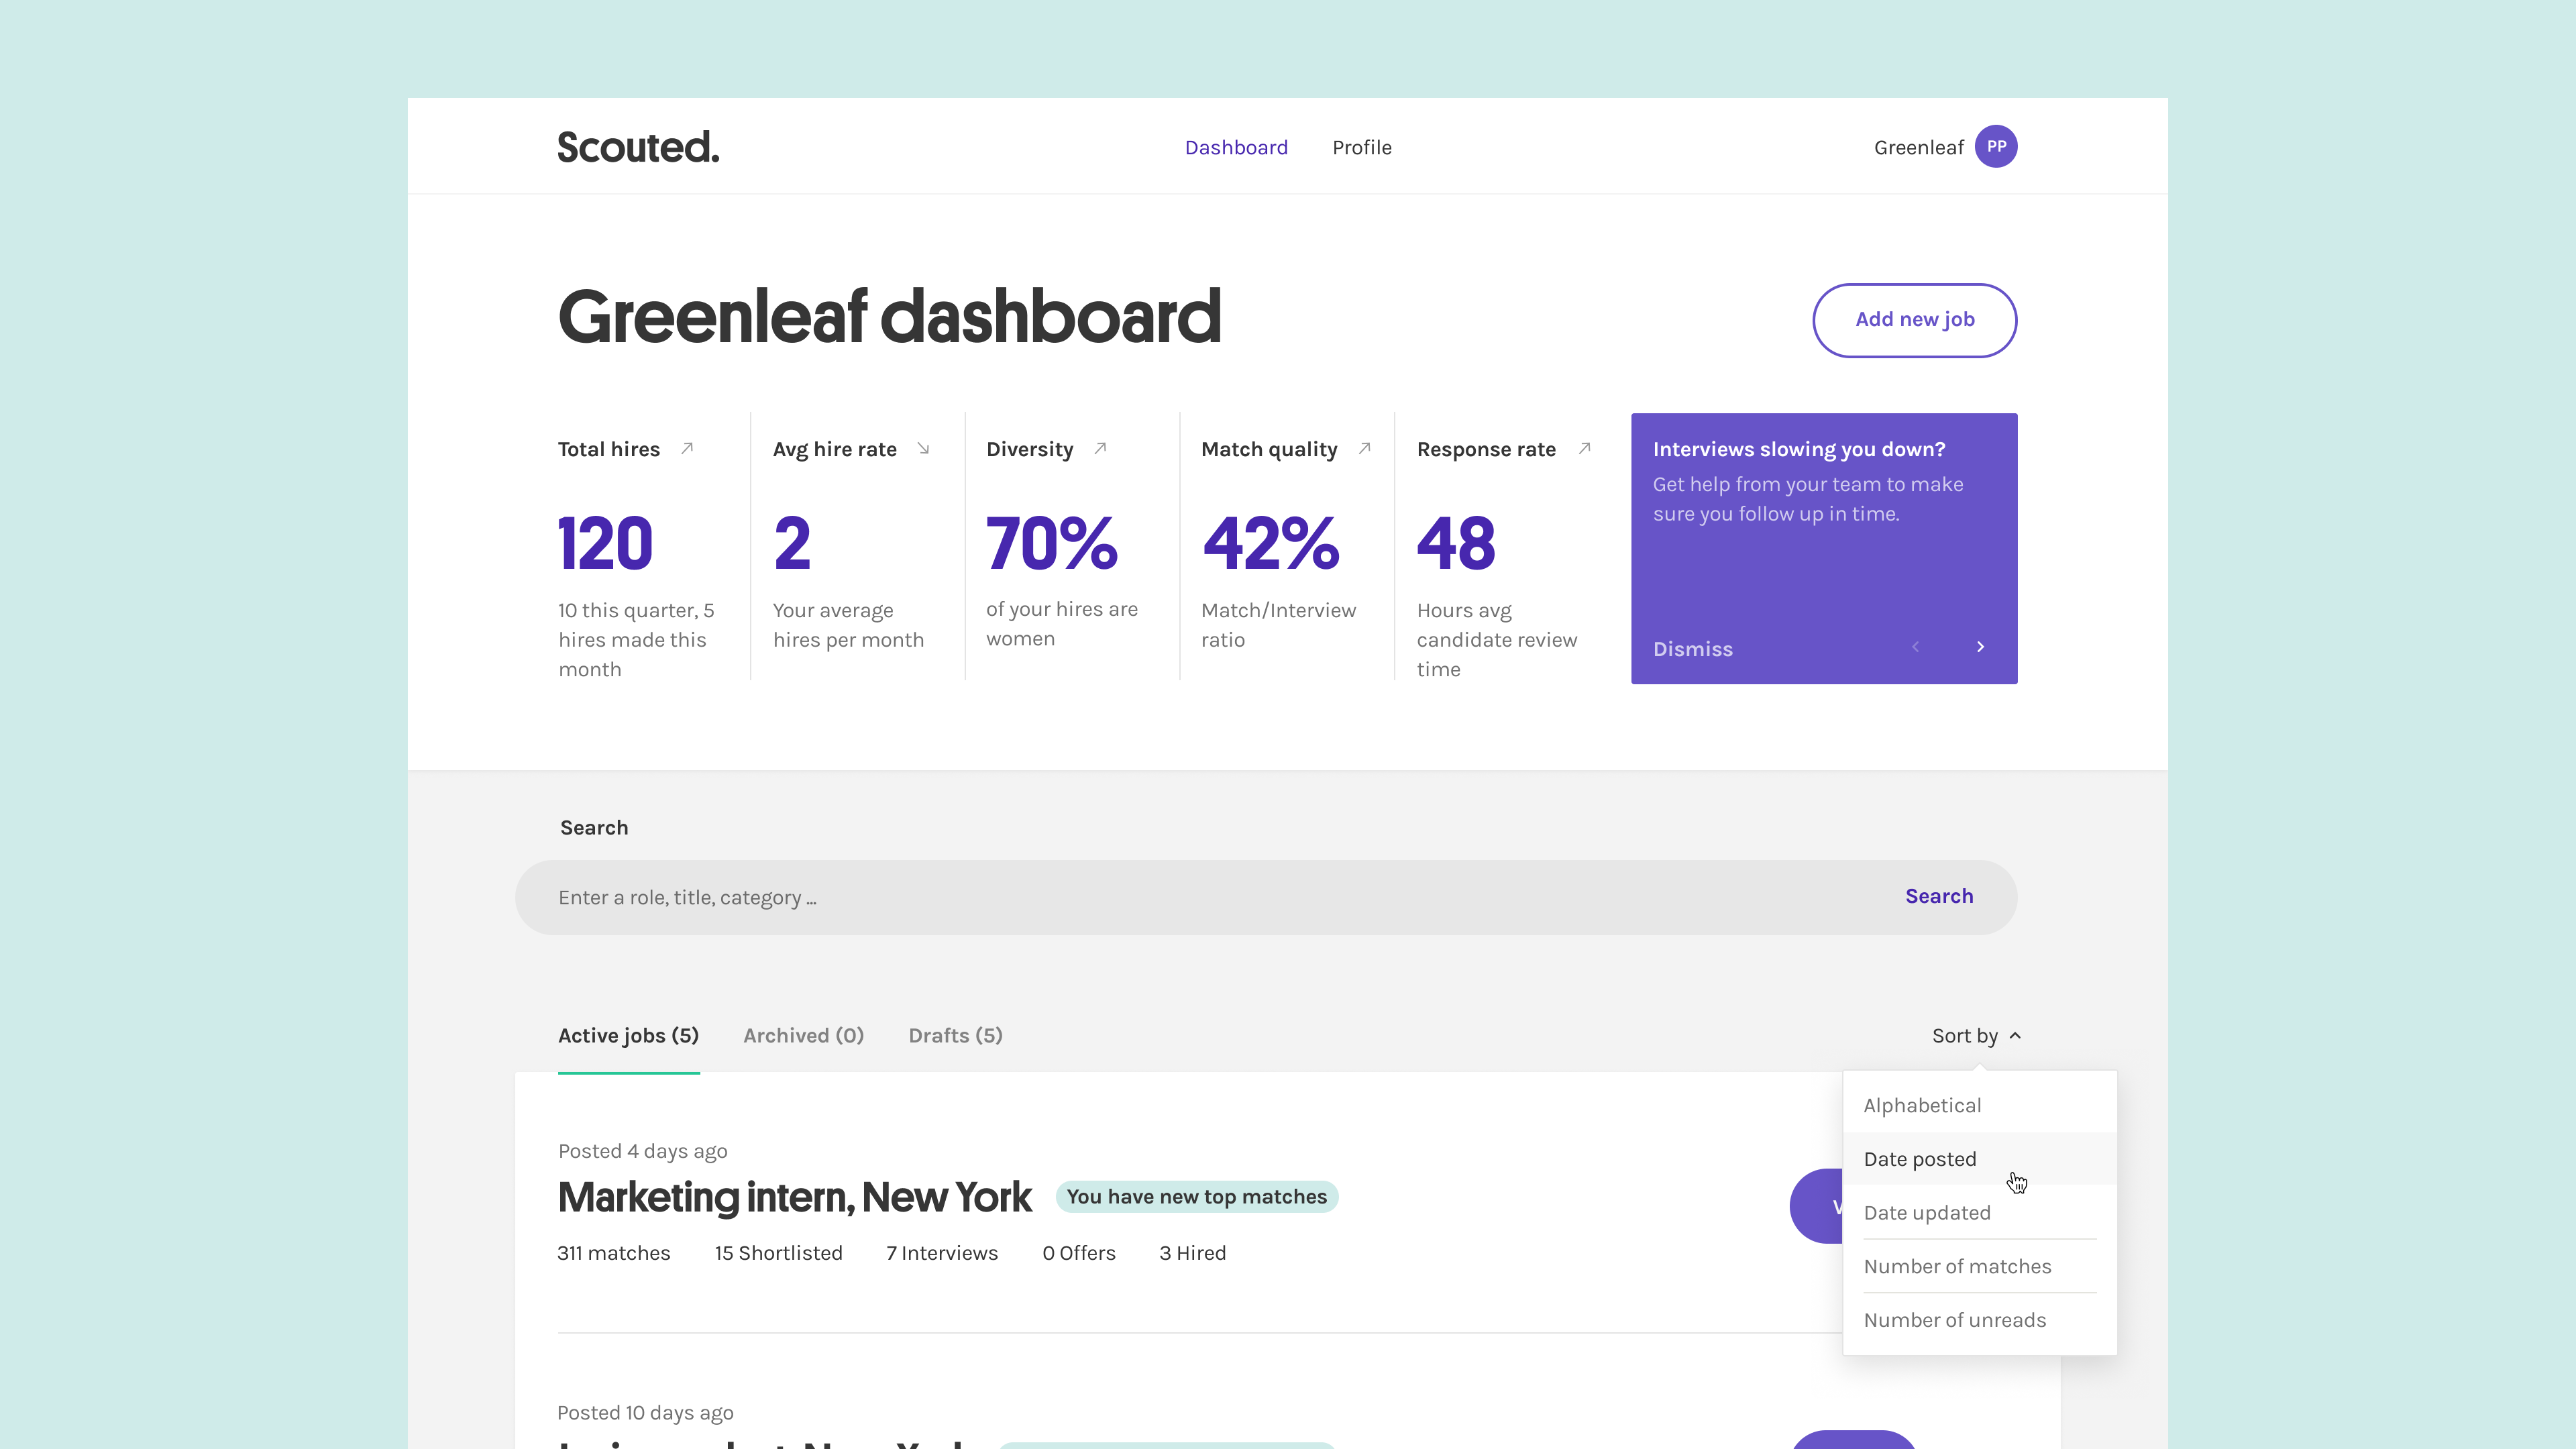Click the Add new job button
Viewport: 2576px width, 1449px height.
click(x=1914, y=320)
